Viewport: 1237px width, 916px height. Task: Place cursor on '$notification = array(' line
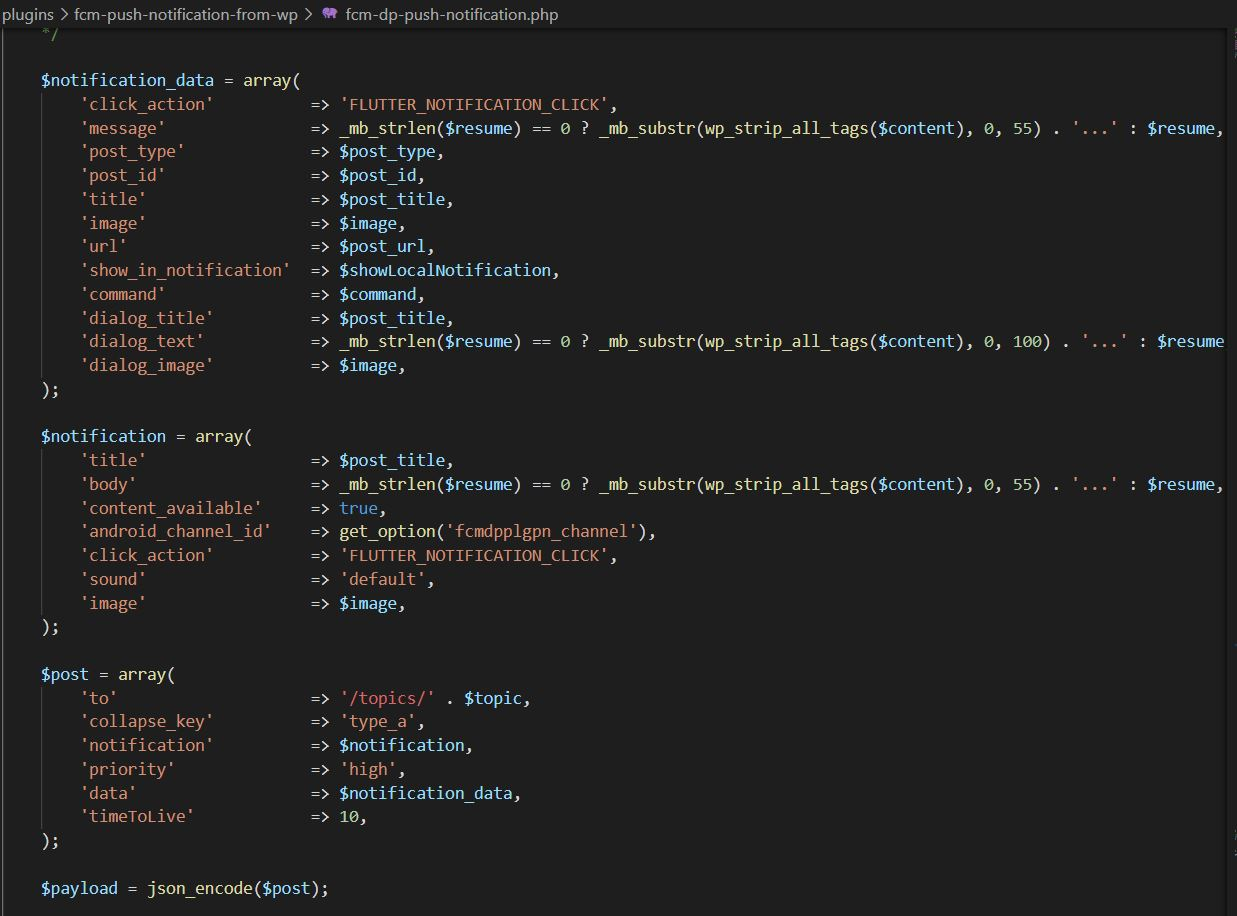point(147,436)
